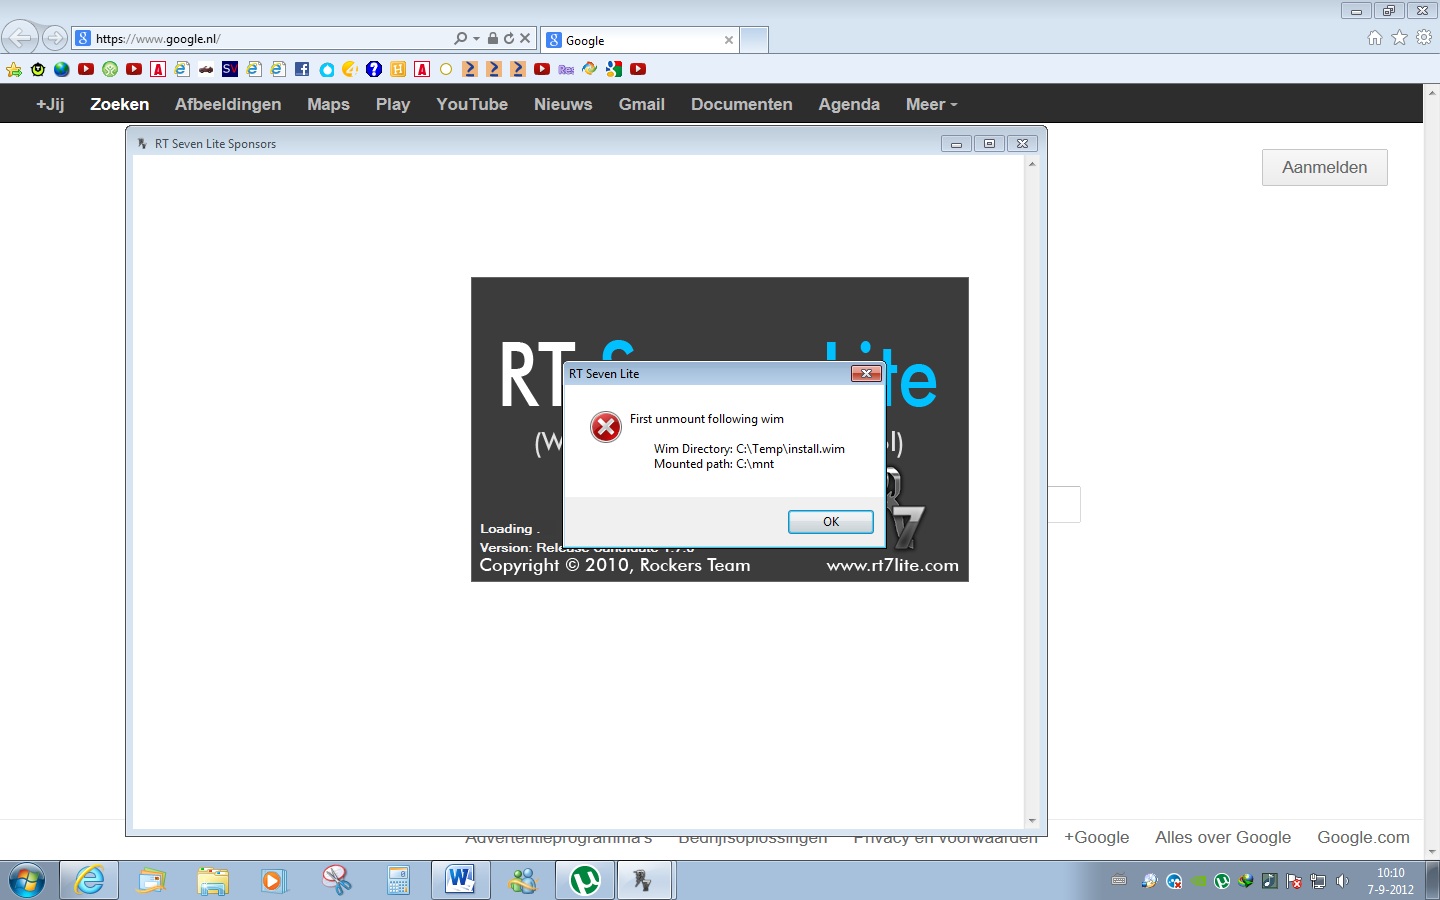Click the scroll-down arrow in Sponsors window
Screen dimensions: 1440x900
pyautogui.click(x=1032, y=821)
